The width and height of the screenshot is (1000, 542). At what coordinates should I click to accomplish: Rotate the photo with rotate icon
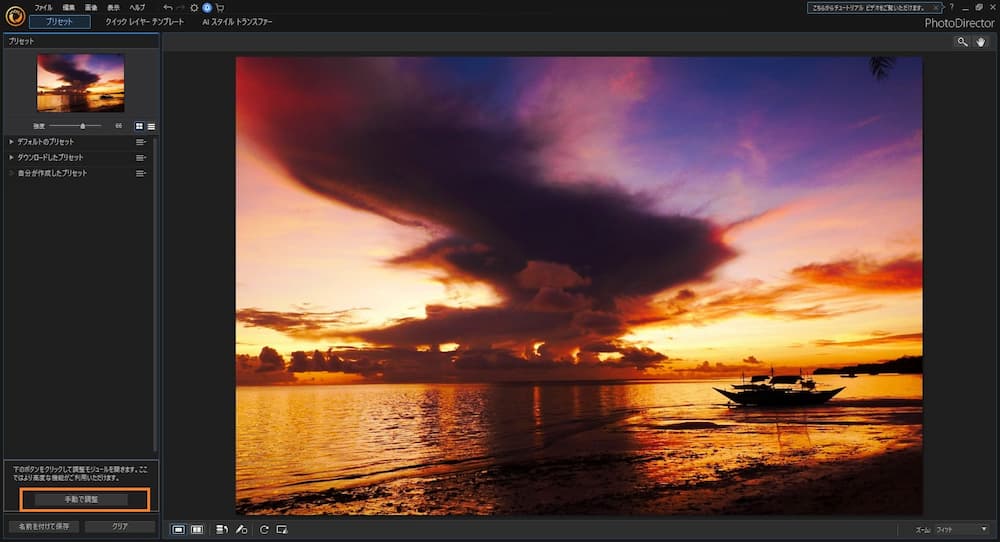[x=264, y=529]
